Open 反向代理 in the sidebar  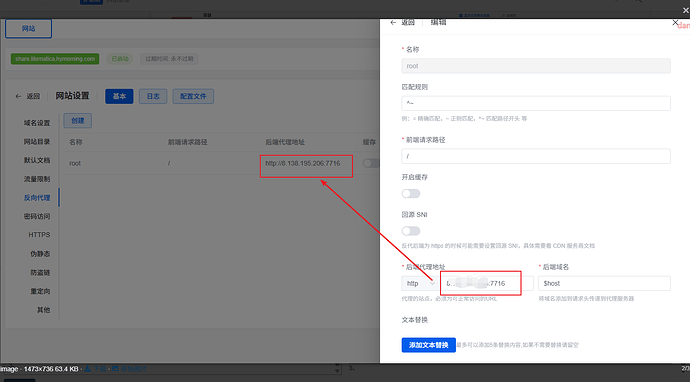click(37, 198)
